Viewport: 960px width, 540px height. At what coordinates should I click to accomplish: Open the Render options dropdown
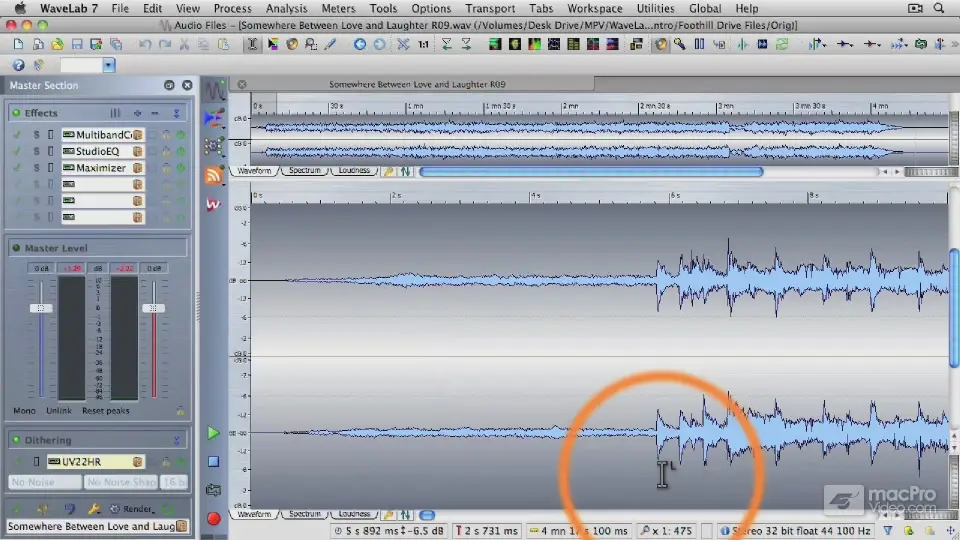click(132, 509)
